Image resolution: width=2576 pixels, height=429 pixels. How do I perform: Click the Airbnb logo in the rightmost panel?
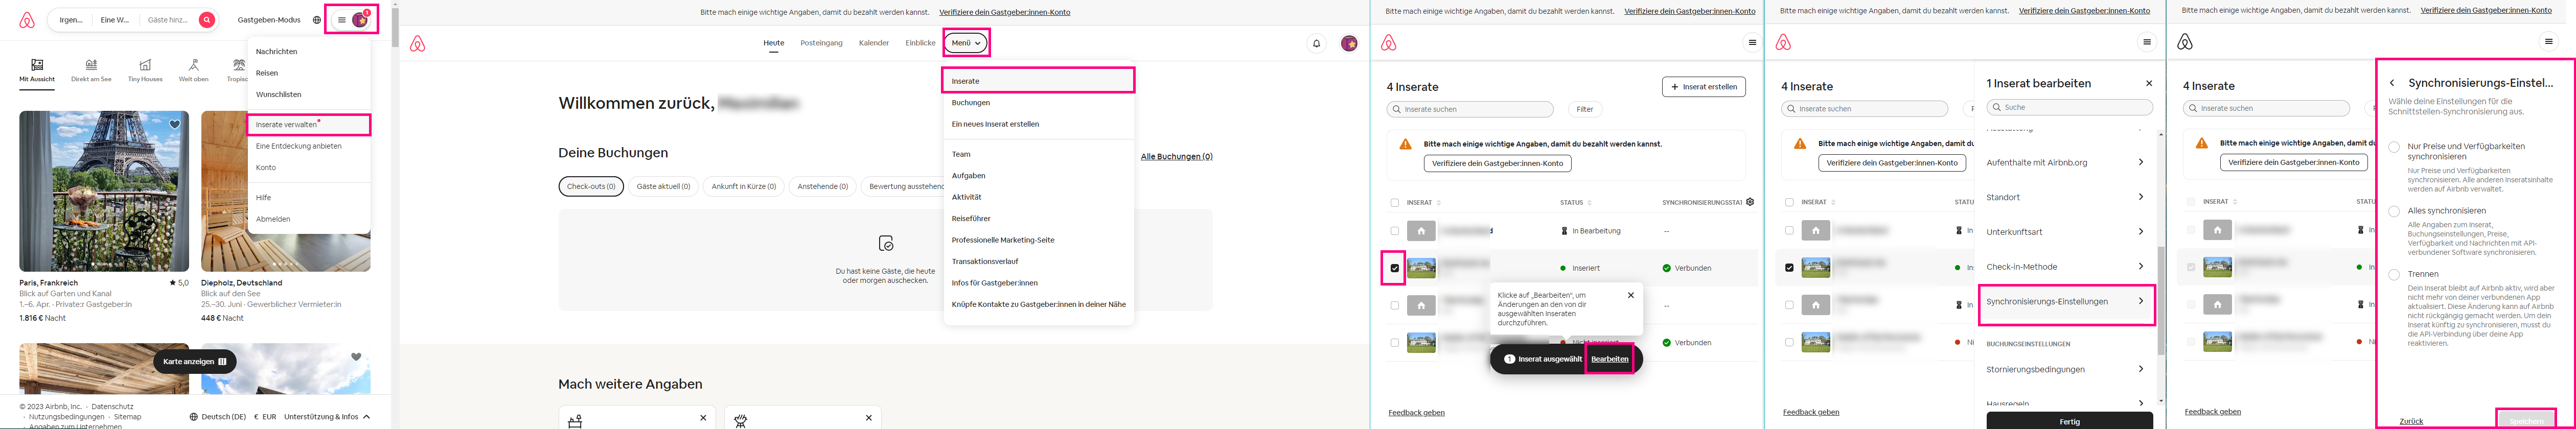(2185, 42)
